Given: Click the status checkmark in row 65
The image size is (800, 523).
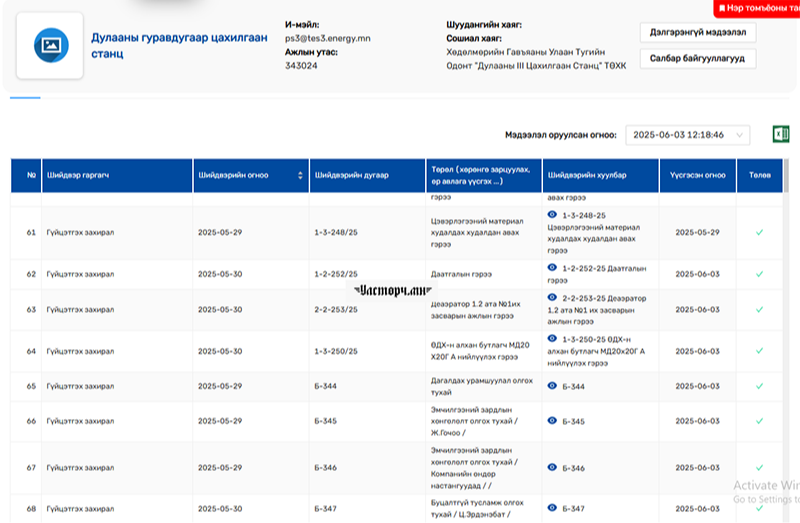Looking at the screenshot, I should 759,386.
